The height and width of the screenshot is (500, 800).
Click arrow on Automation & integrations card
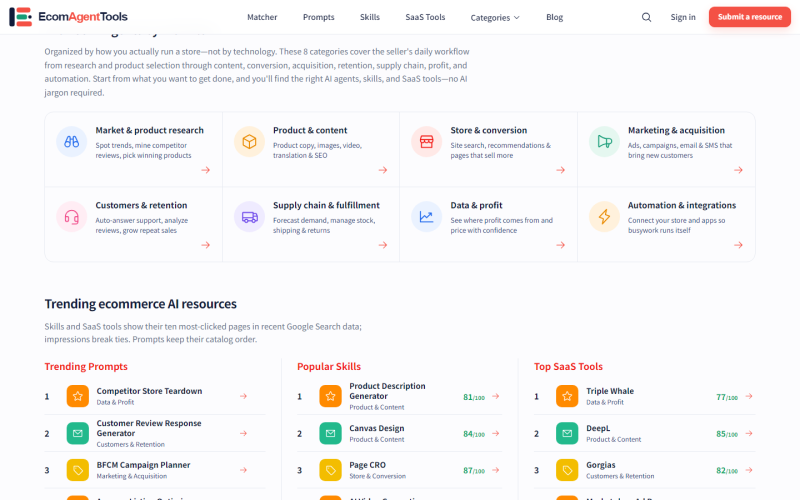pos(738,245)
